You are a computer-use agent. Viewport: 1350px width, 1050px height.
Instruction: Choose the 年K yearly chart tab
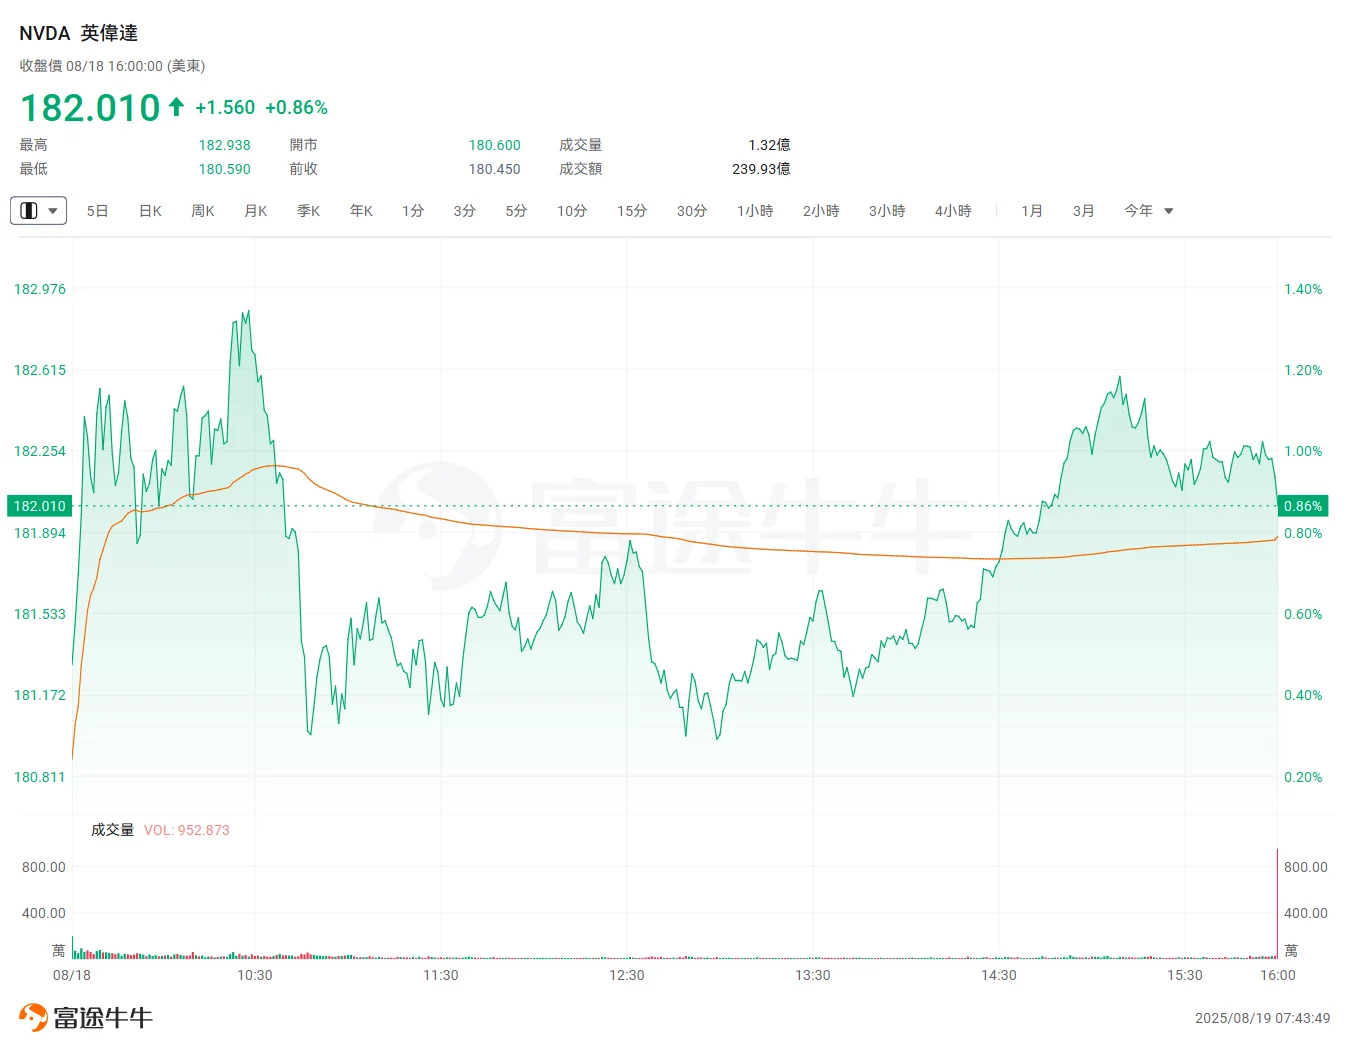click(361, 211)
